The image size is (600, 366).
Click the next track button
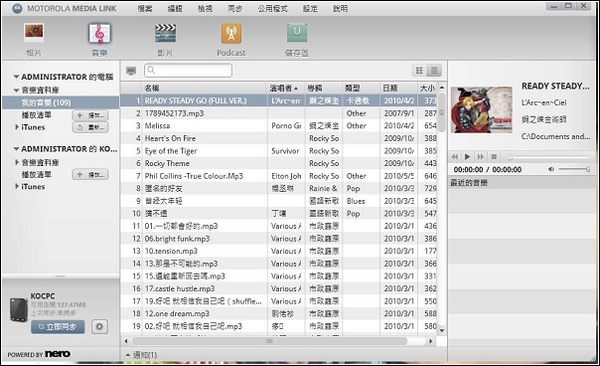[x=480, y=157]
